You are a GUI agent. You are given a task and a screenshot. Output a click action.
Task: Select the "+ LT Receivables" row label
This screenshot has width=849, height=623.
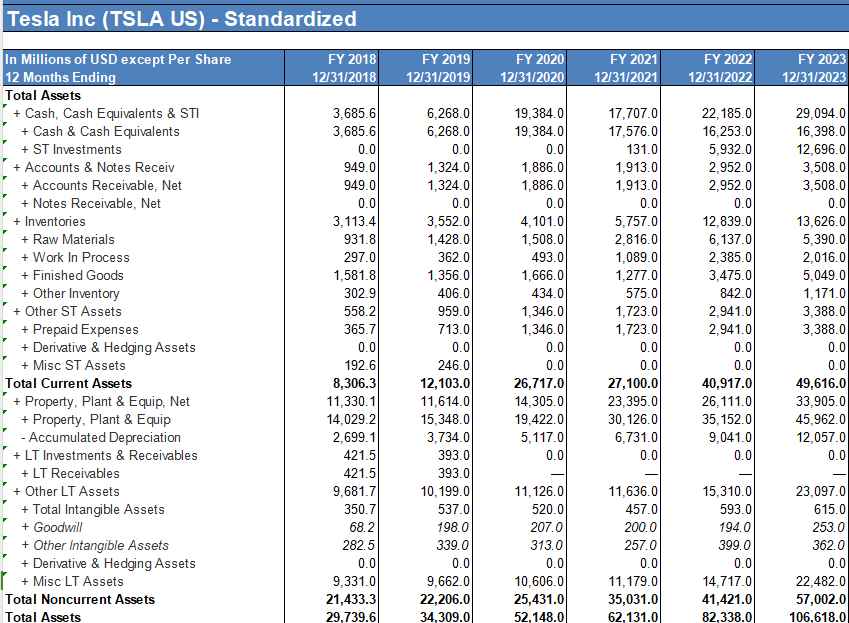point(70,474)
